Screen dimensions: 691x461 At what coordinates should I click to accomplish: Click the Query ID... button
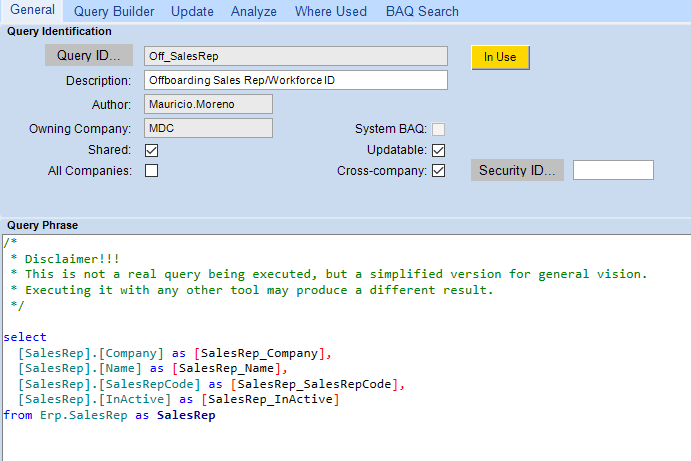[x=89, y=55]
